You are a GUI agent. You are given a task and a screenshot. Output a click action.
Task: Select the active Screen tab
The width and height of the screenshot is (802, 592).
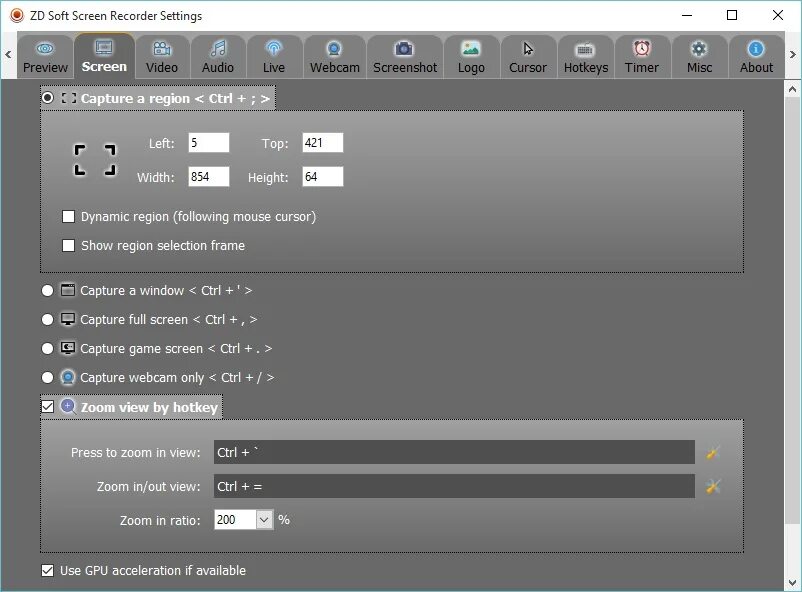[104, 56]
